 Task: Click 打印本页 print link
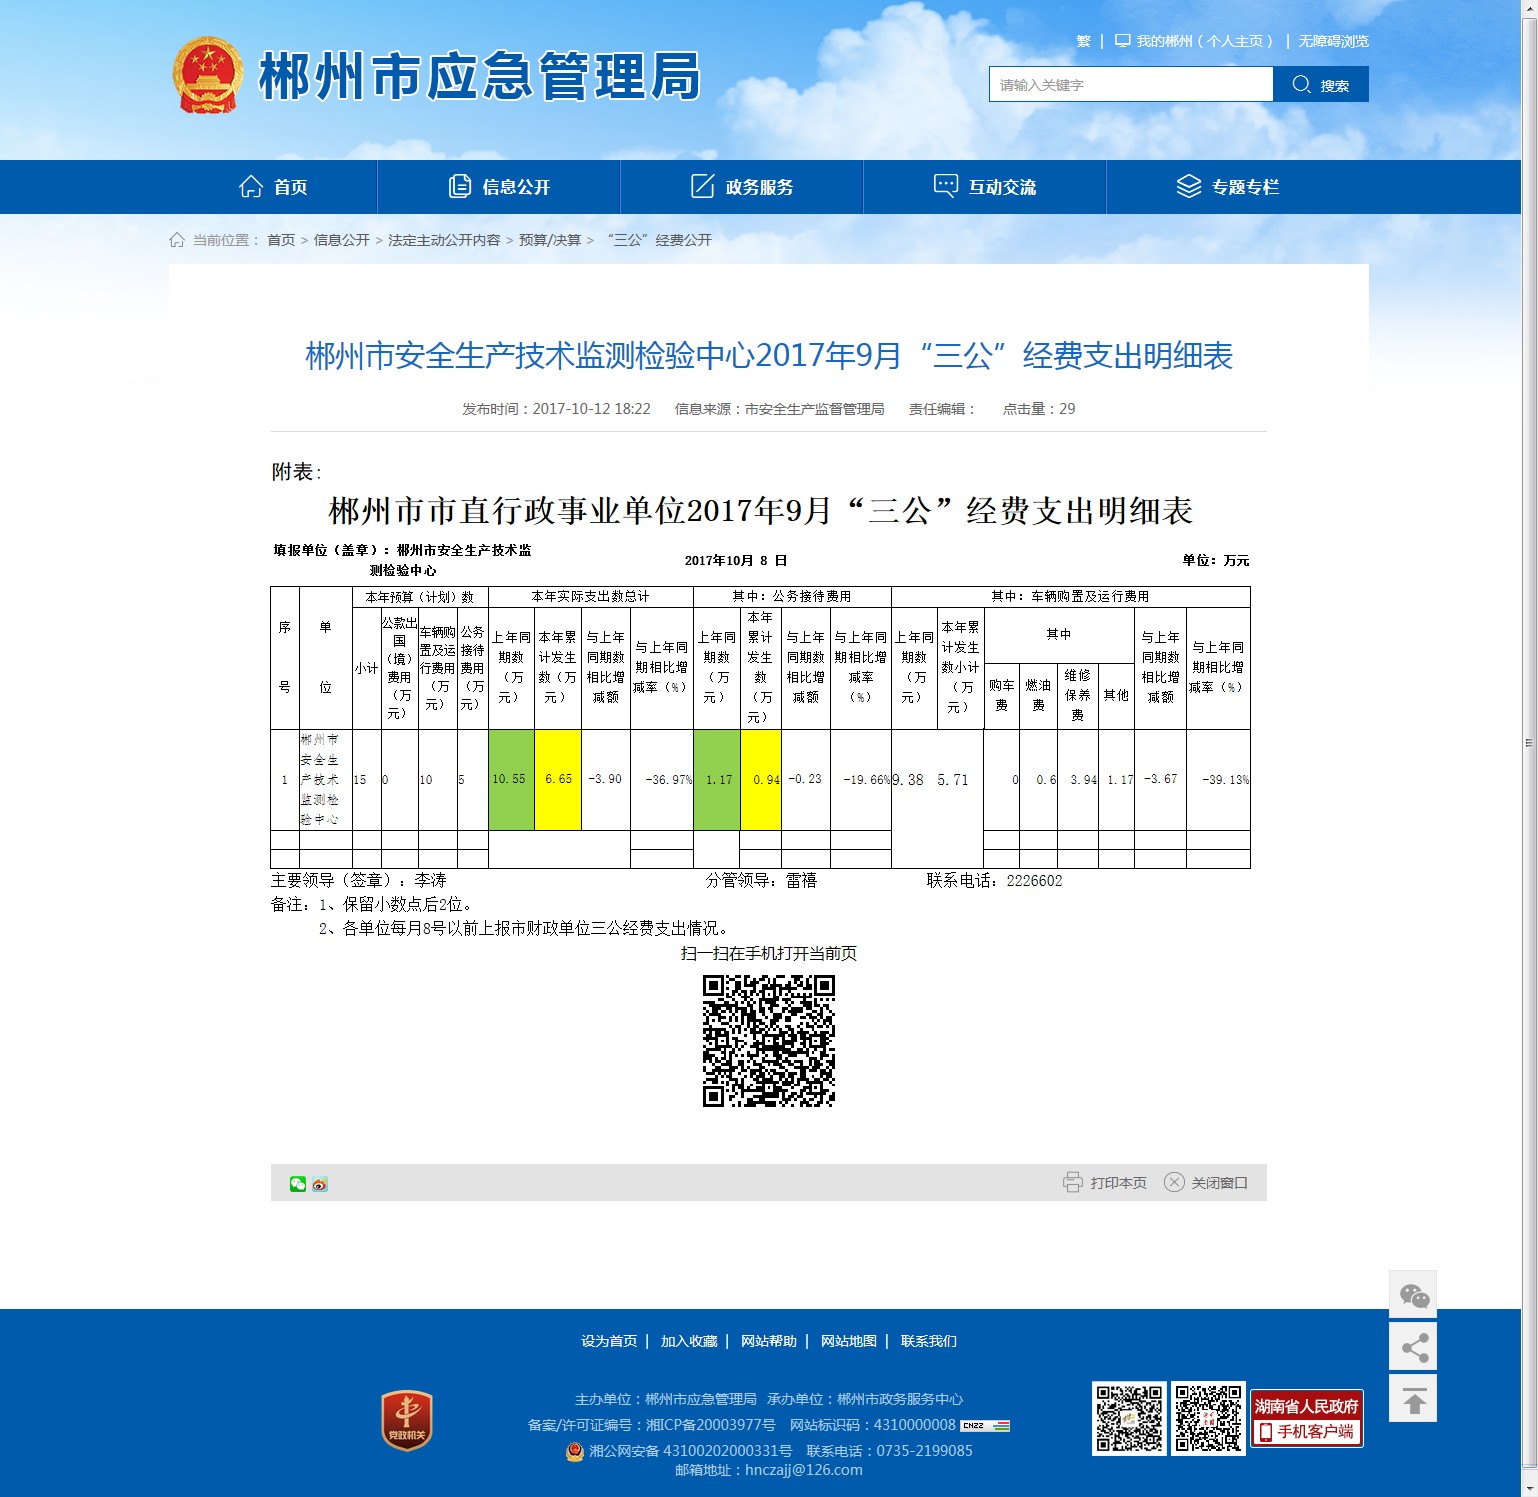click(x=1119, y=1183)
